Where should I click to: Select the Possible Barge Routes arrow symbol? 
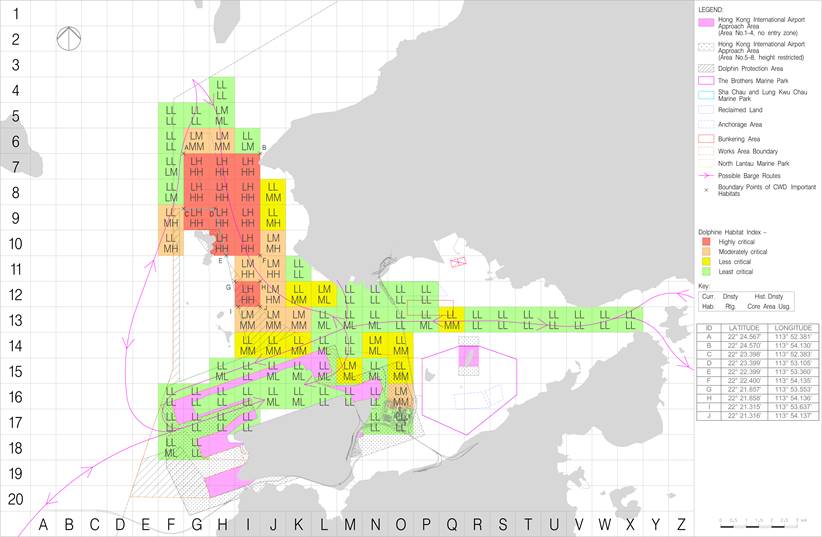tap(706, 175)
